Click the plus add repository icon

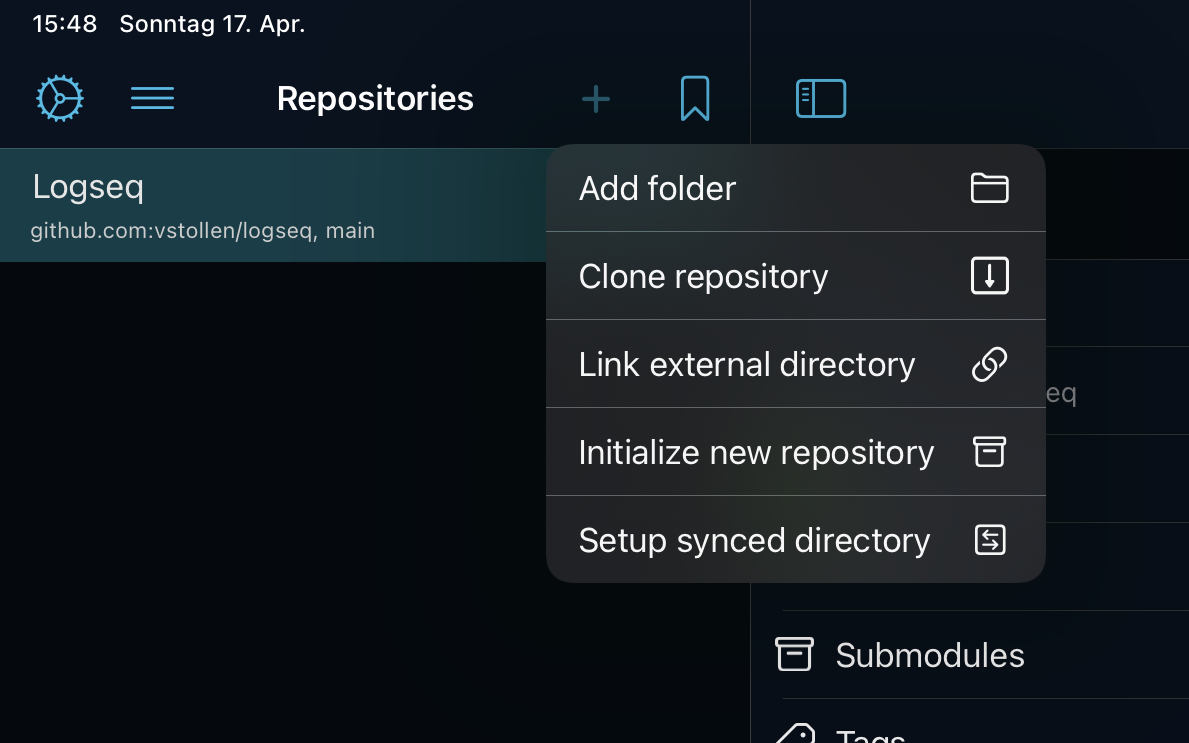[x=596, y=99]
